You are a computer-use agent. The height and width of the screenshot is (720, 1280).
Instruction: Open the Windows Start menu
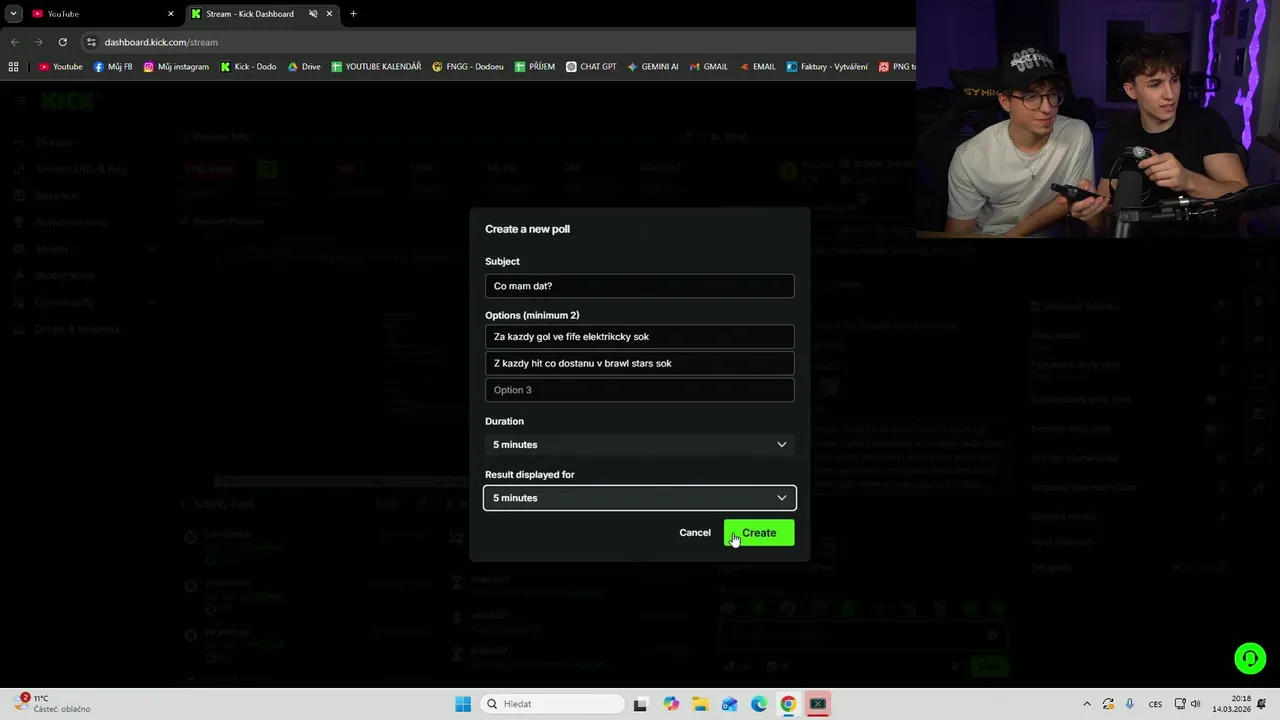pyautogui.click(x=463, y=704)
